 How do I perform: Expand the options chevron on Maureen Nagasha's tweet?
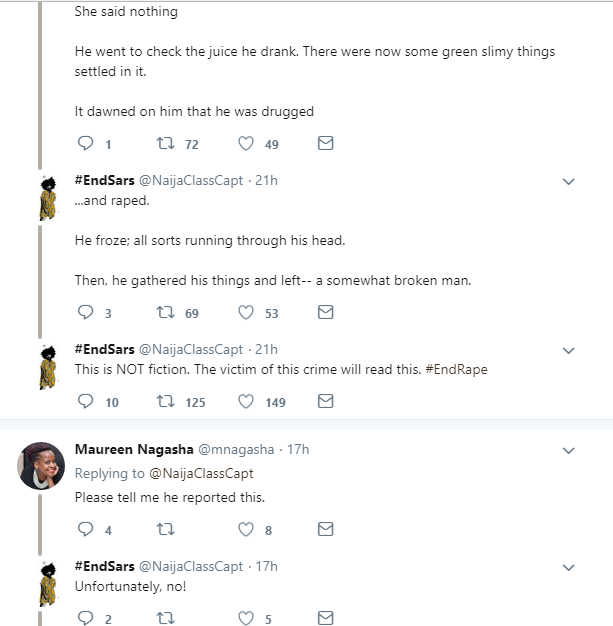tap(569, 451)
